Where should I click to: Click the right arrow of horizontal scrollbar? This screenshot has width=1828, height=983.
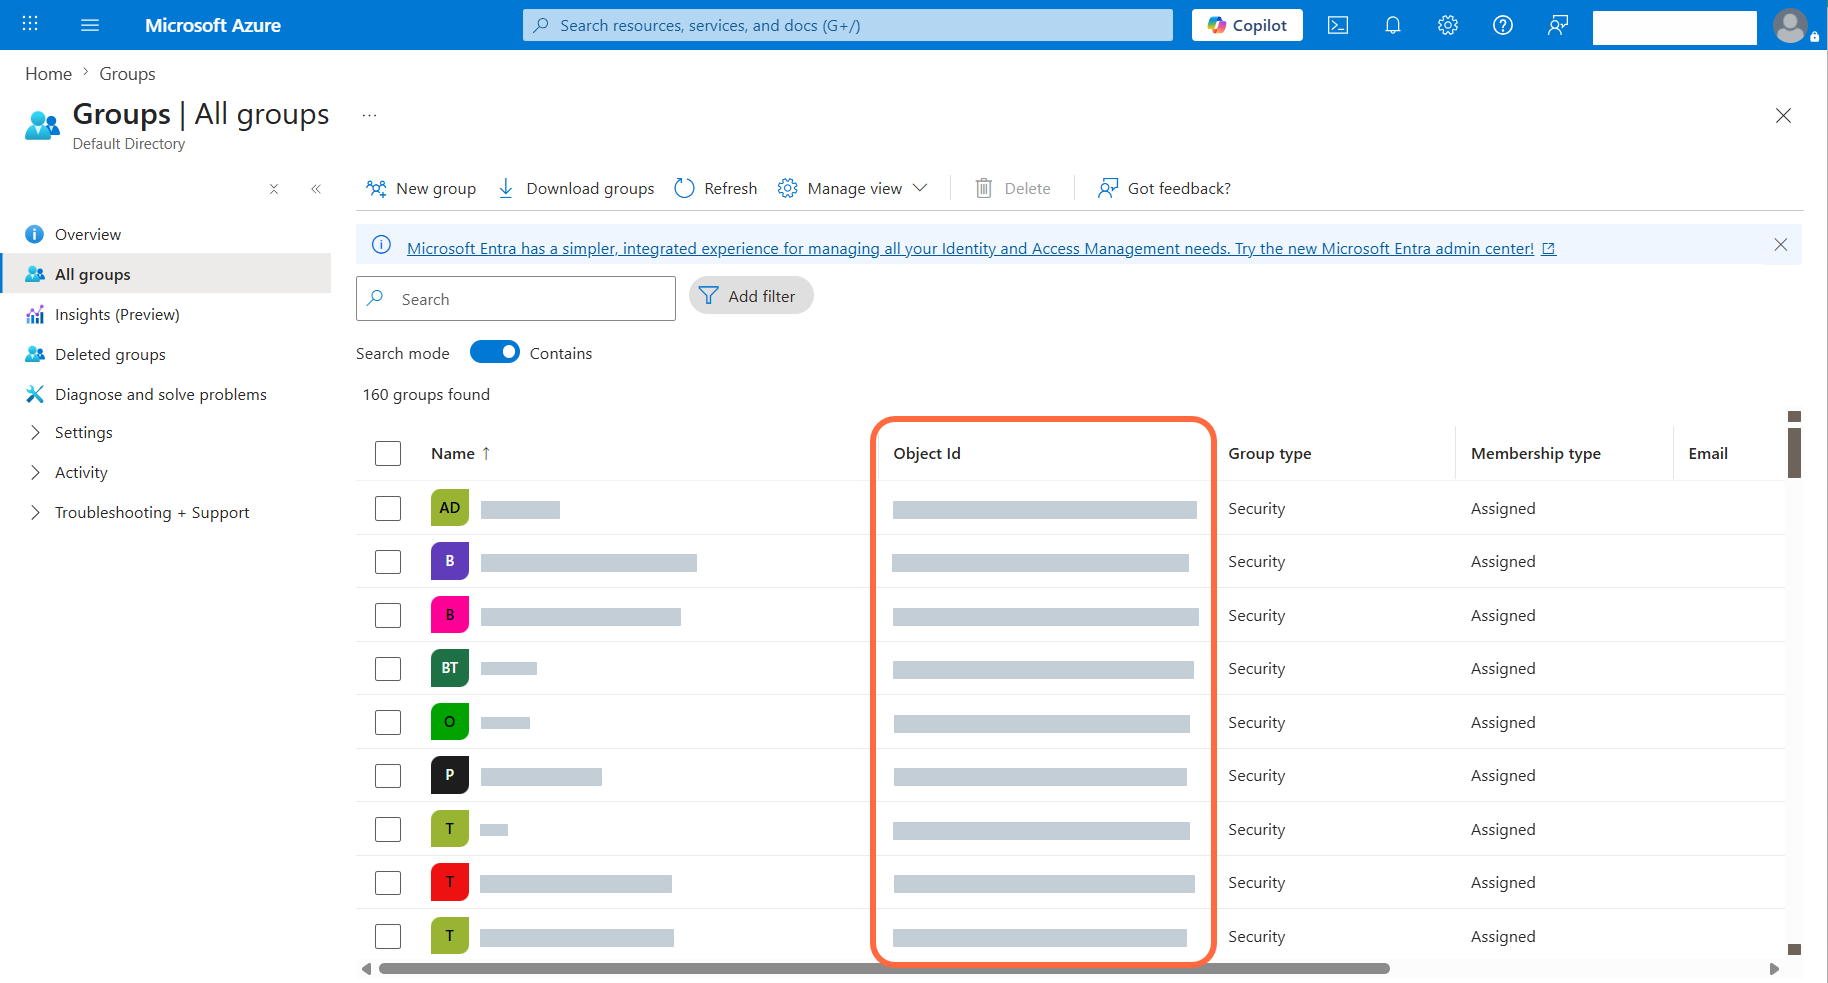[x=1774, y=968]
